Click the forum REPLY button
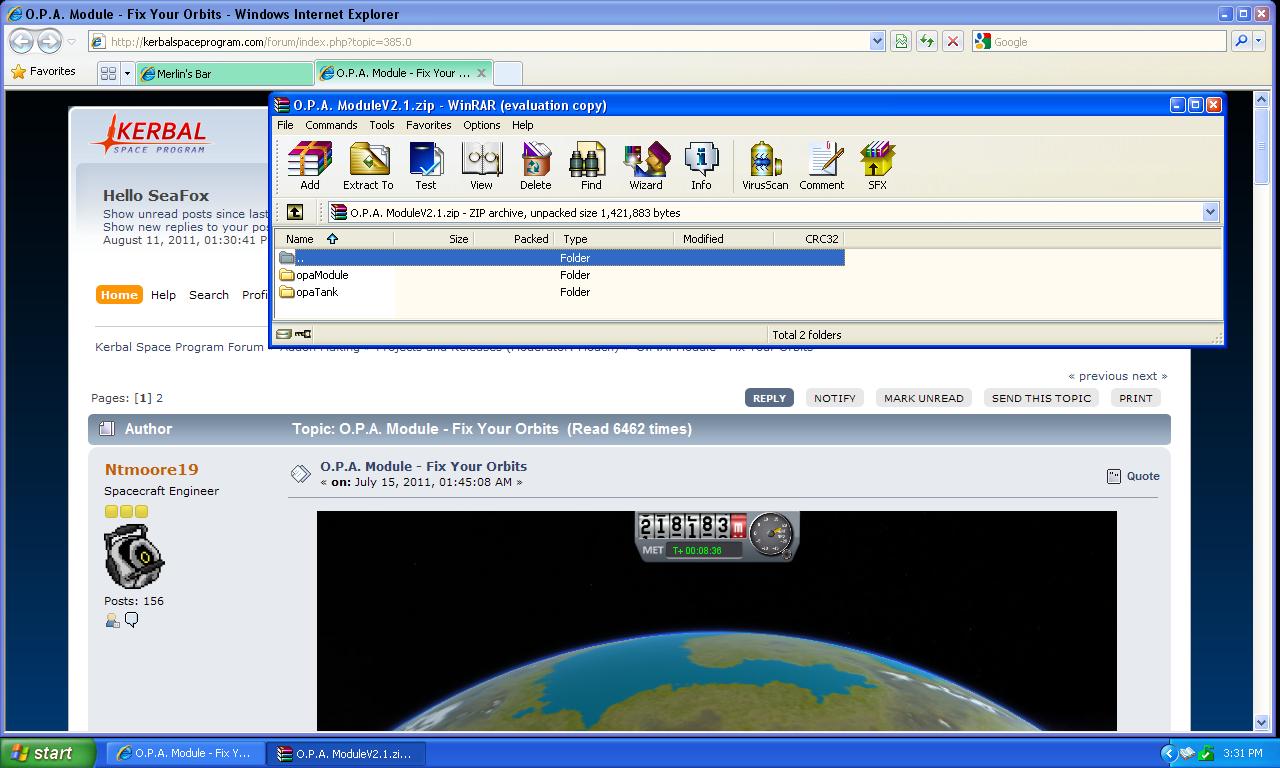The width and height of the screenshot is (1280, 768). (x=769, y=398)
